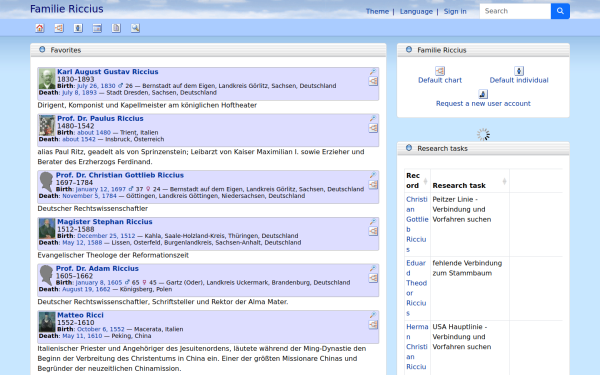600x375 pixels.
Task: Open the Default individual link
Action: pyautogui.click(x=519, y=80)
